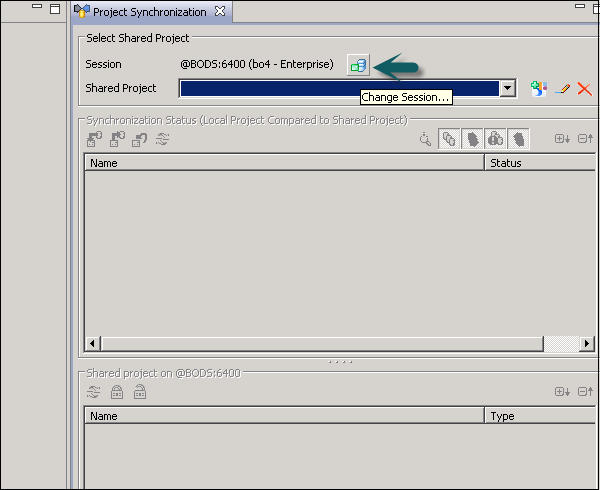The image size is (600, 490).
Task: Toggle second filter button in Synchronization Status
Action: pyautogui.click(x=472, y=140)
